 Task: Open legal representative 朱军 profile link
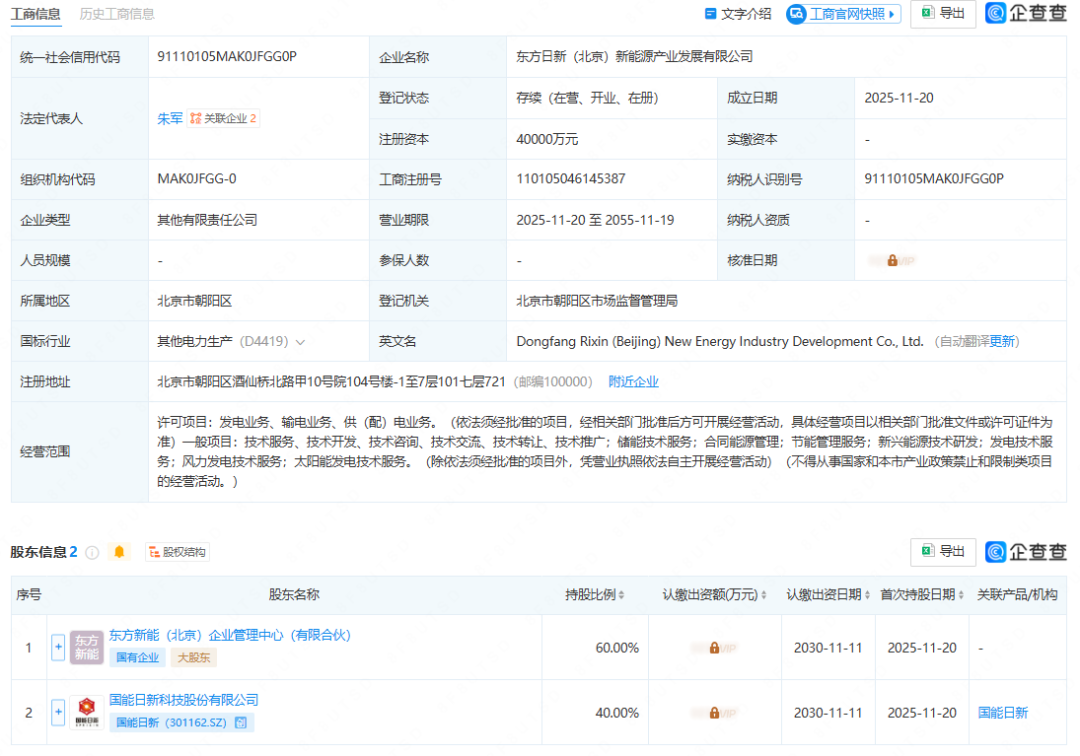click(x=170, y=118)
